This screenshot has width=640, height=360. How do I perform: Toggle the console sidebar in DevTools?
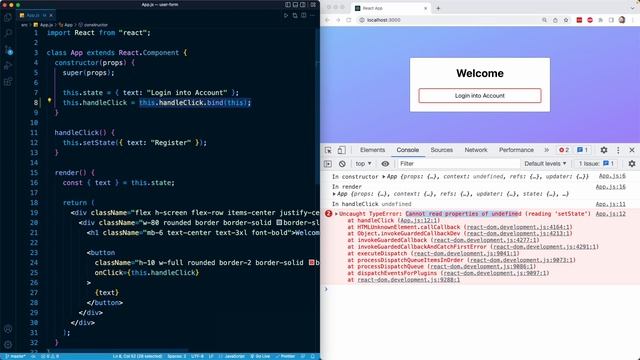click(x=328, y=164)
